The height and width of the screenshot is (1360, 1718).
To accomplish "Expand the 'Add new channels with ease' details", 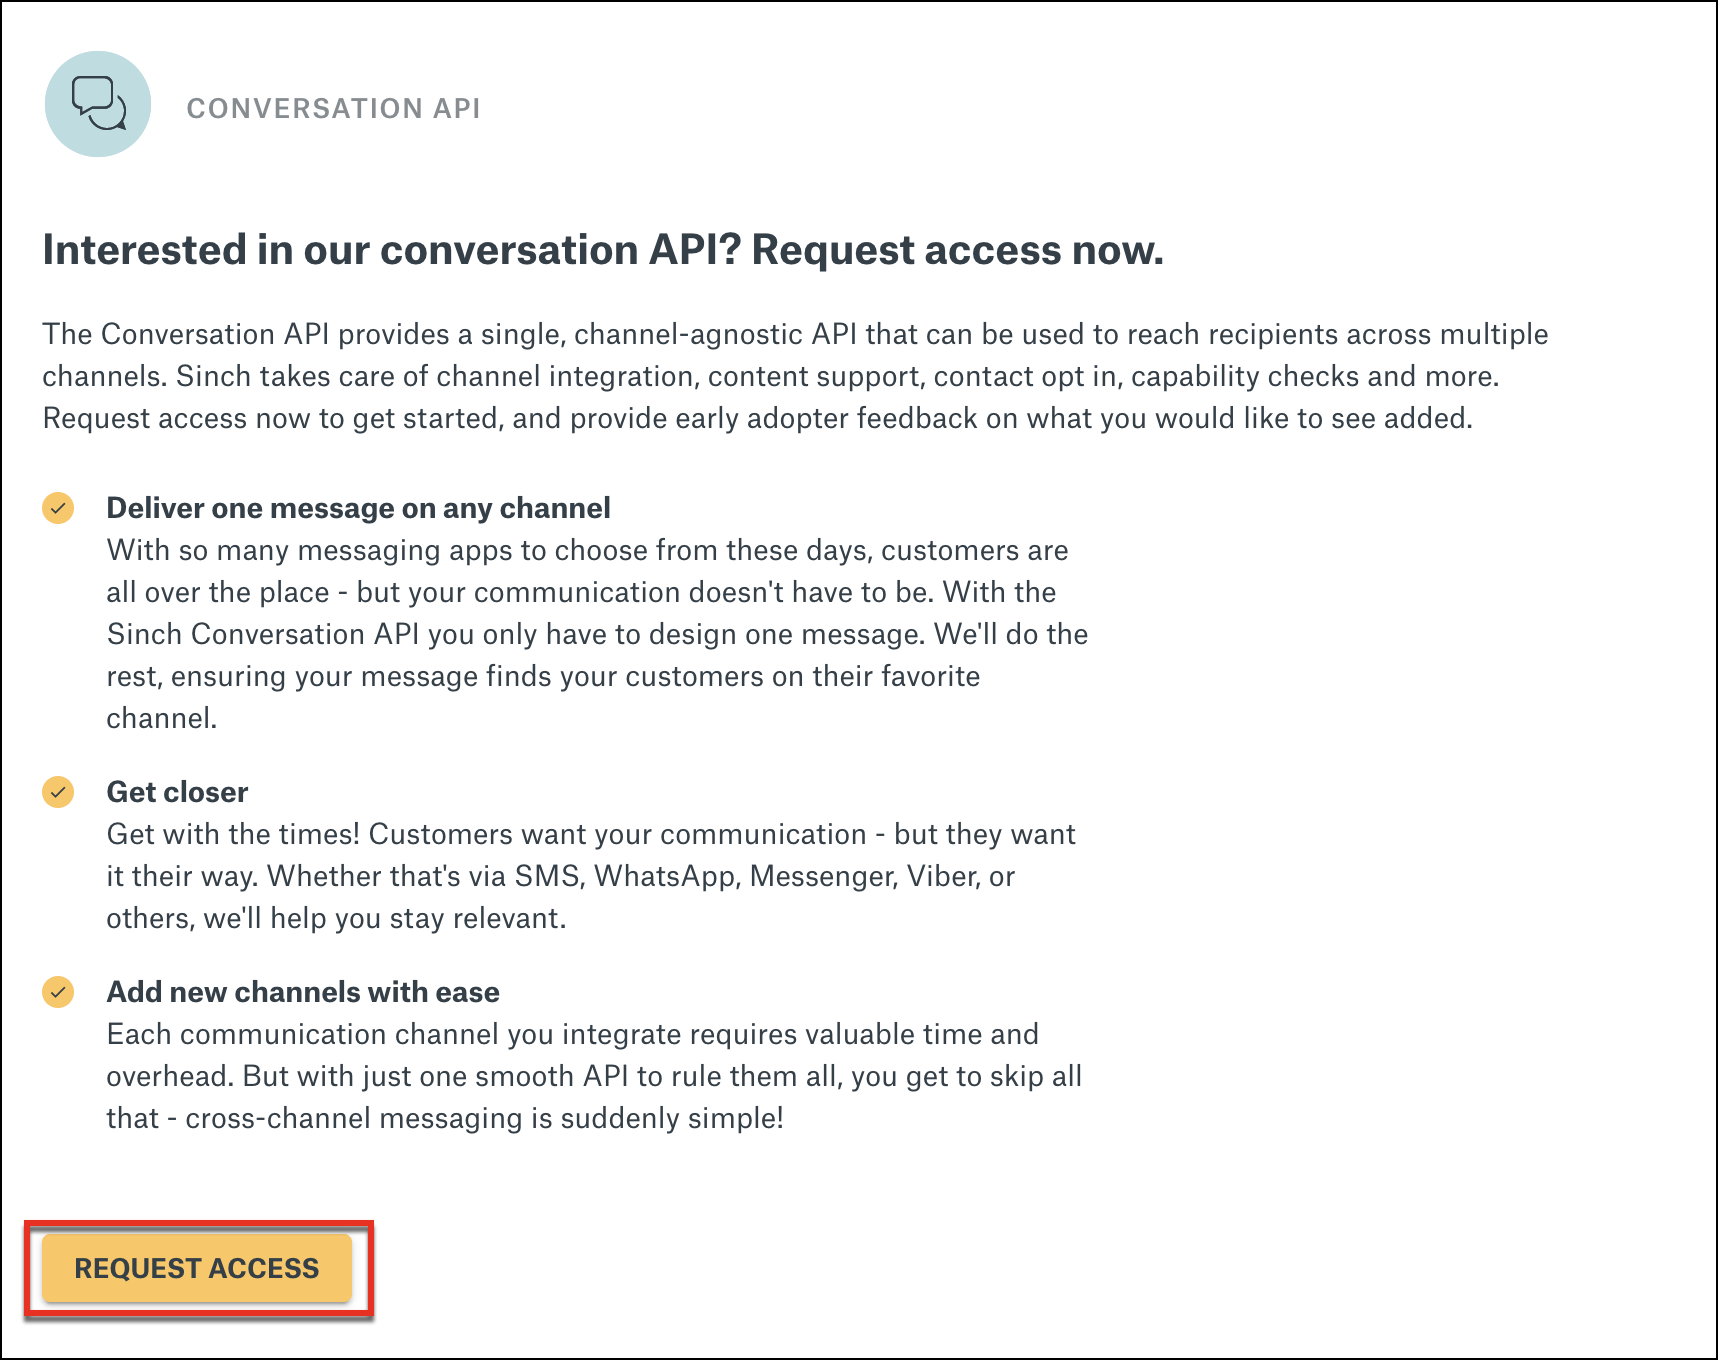I will pyautogui.click(x=302, y=992).
